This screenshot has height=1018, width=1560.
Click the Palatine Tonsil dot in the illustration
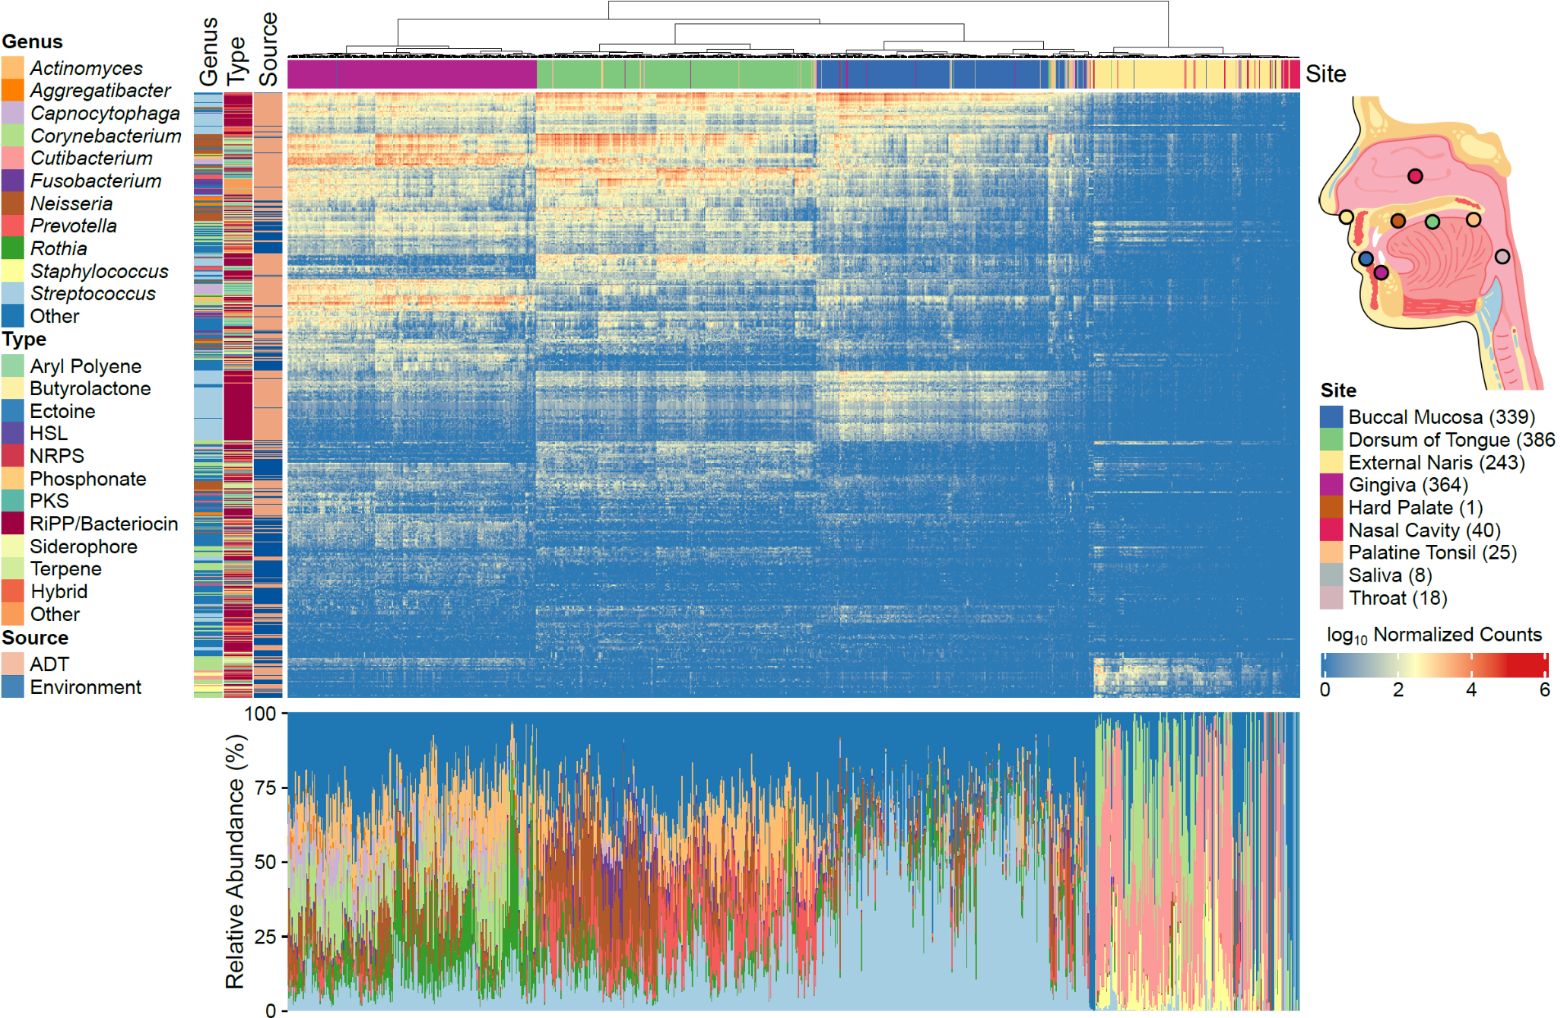click(1473, 220)
